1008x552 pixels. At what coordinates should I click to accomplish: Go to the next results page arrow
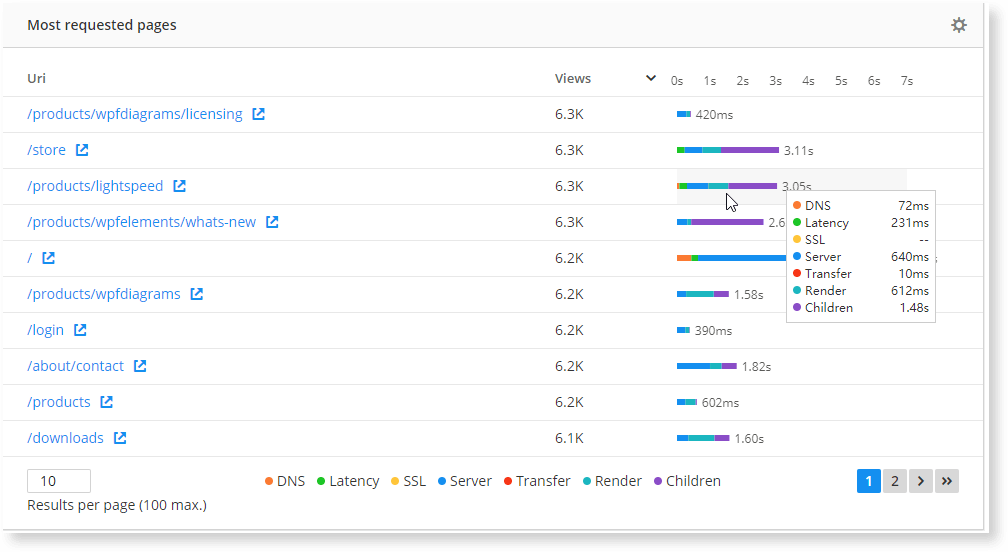(x=921, y=481)
